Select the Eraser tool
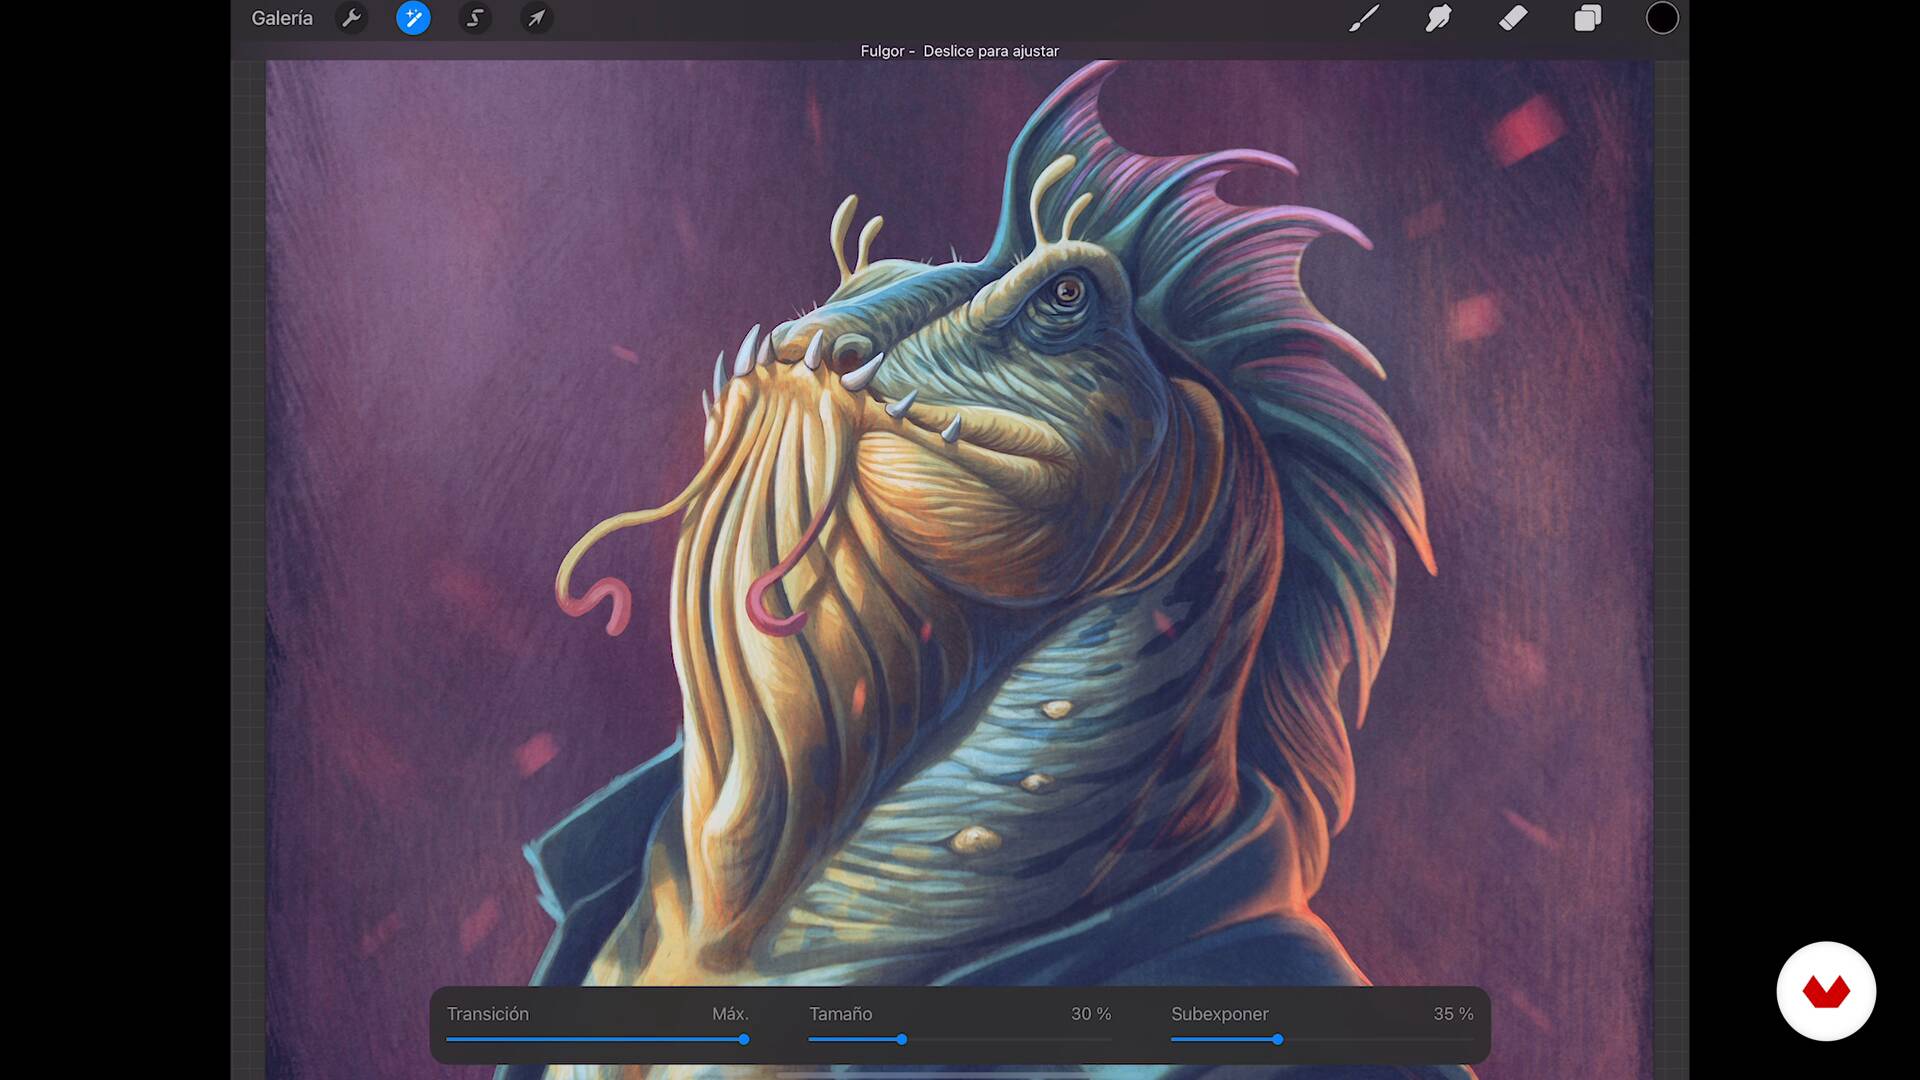 click(x=1513, y=18)
